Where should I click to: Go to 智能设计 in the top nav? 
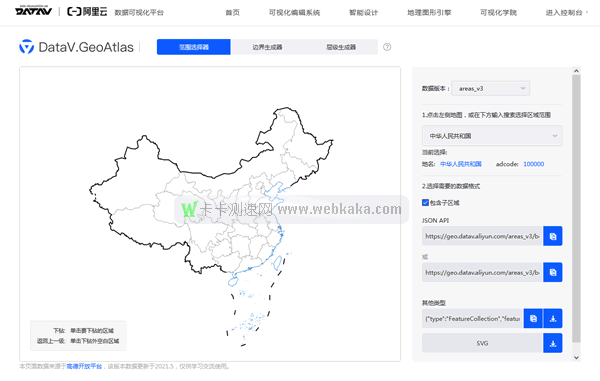pos(364,13)
